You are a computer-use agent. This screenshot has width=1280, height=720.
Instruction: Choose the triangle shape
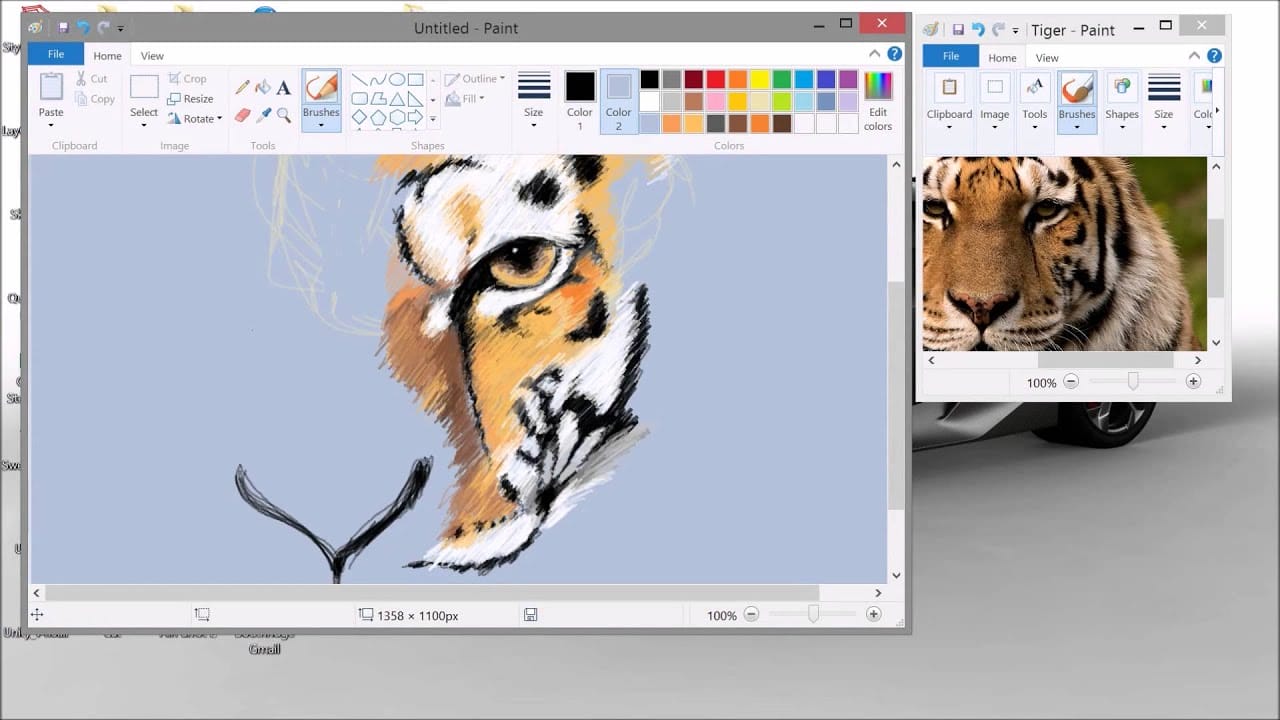(398, 97)
